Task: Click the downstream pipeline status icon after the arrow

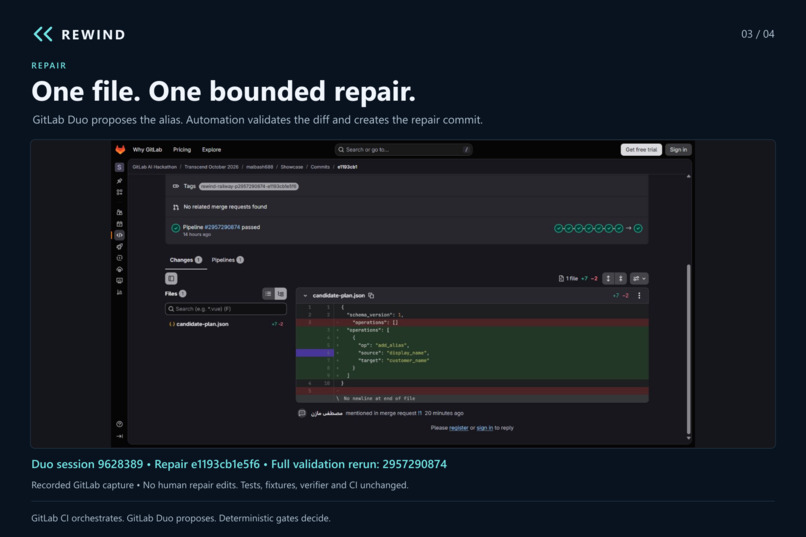Action: coord(638,229)
